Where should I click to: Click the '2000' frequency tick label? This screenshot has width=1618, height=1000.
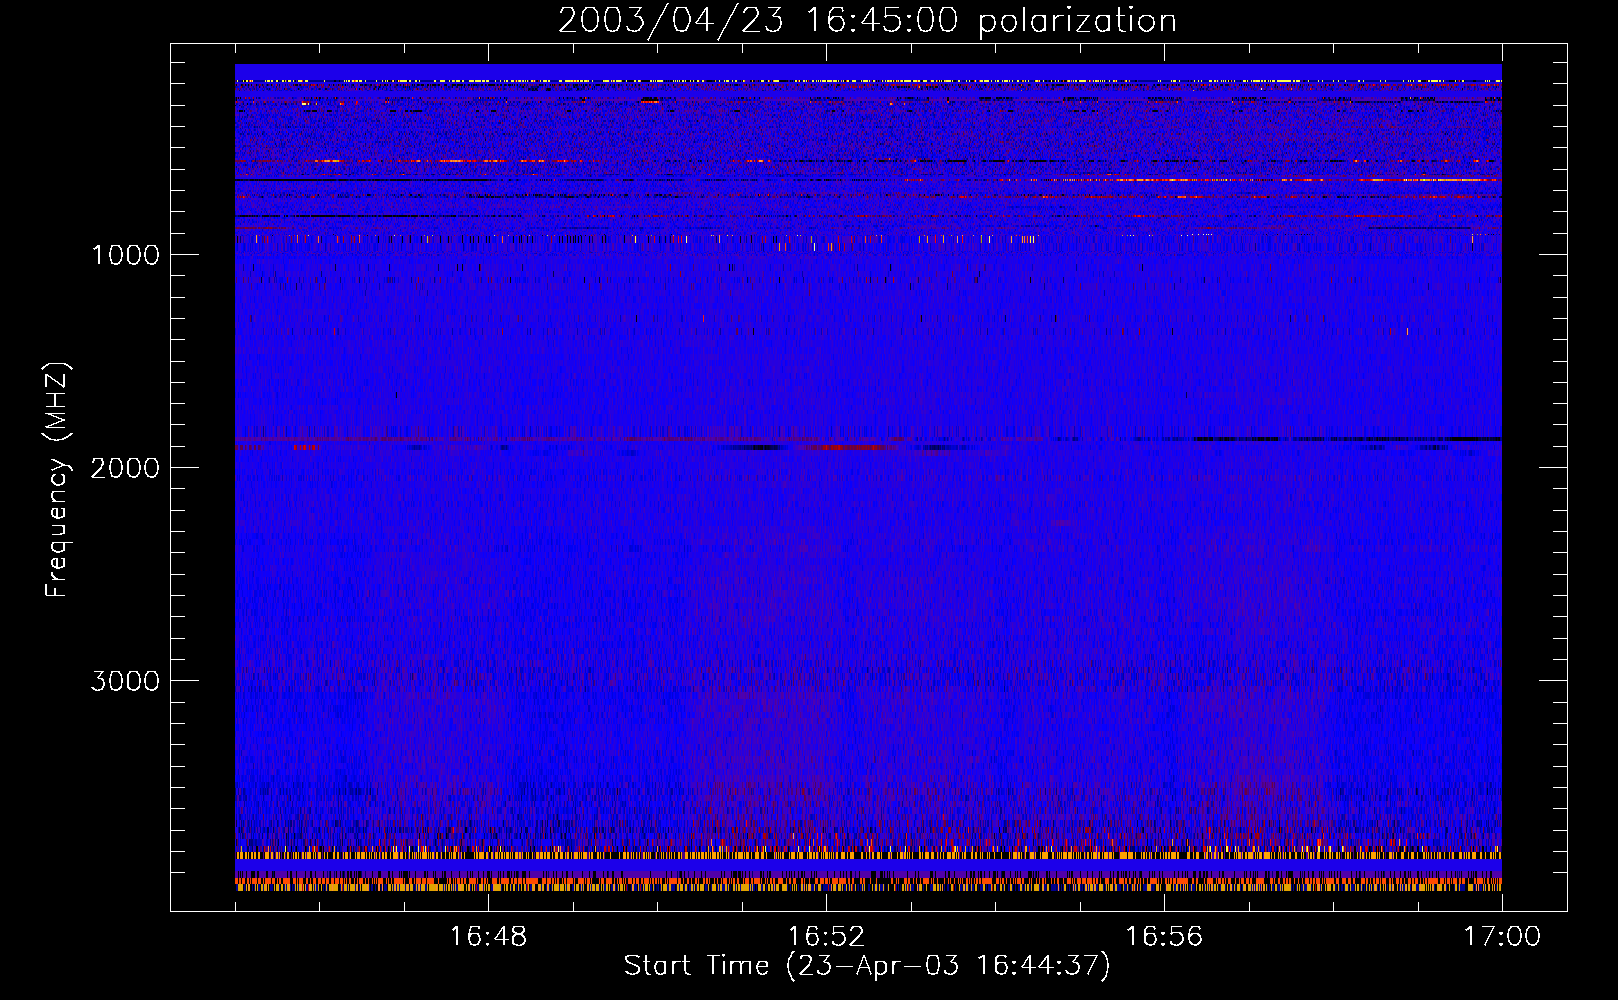125,468
